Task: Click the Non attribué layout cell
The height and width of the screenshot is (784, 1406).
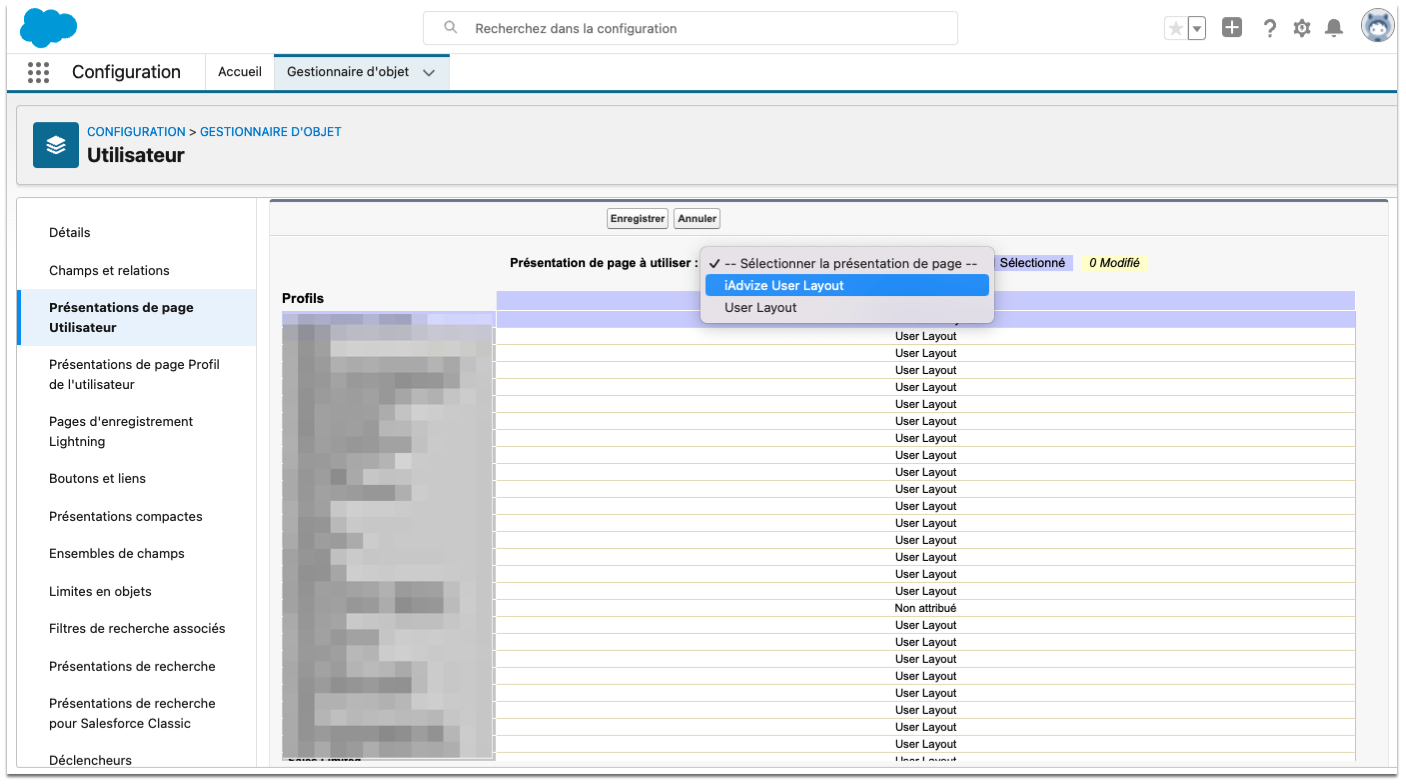Action: [x=925, y=608]
